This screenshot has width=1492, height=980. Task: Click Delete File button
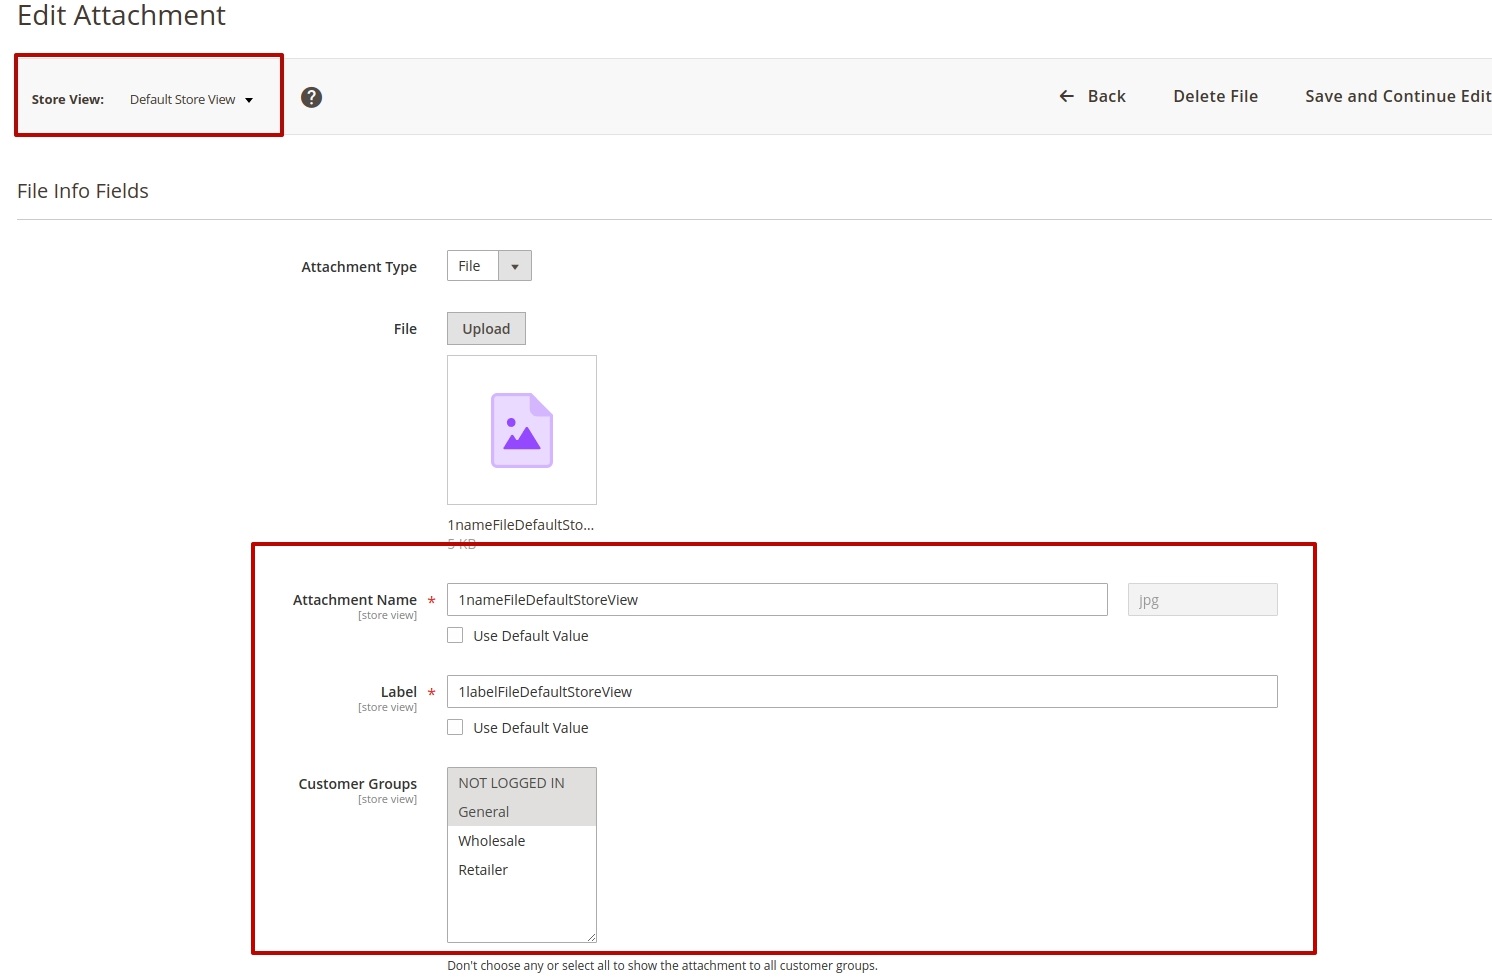point(1215,96)
